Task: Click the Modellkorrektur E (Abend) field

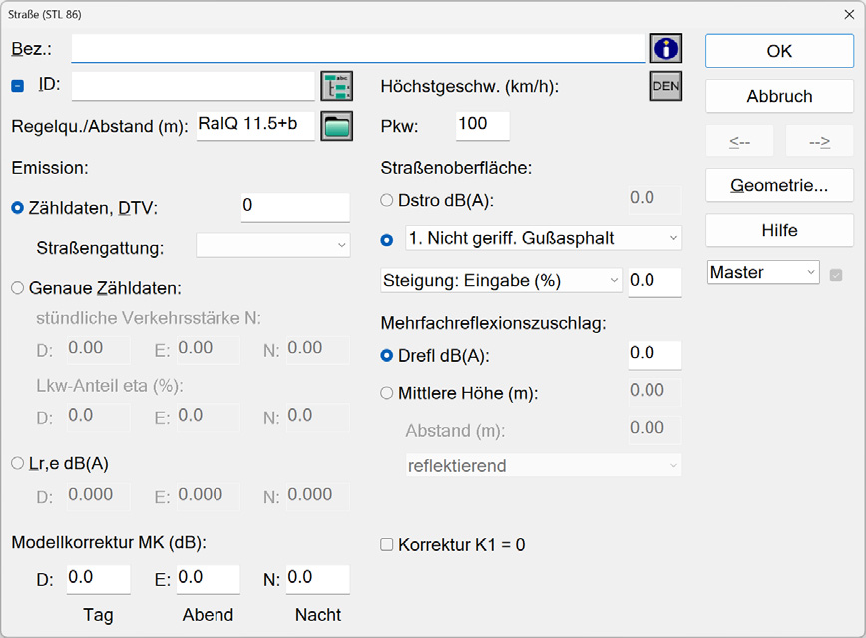Action: [x=208, y=579]
